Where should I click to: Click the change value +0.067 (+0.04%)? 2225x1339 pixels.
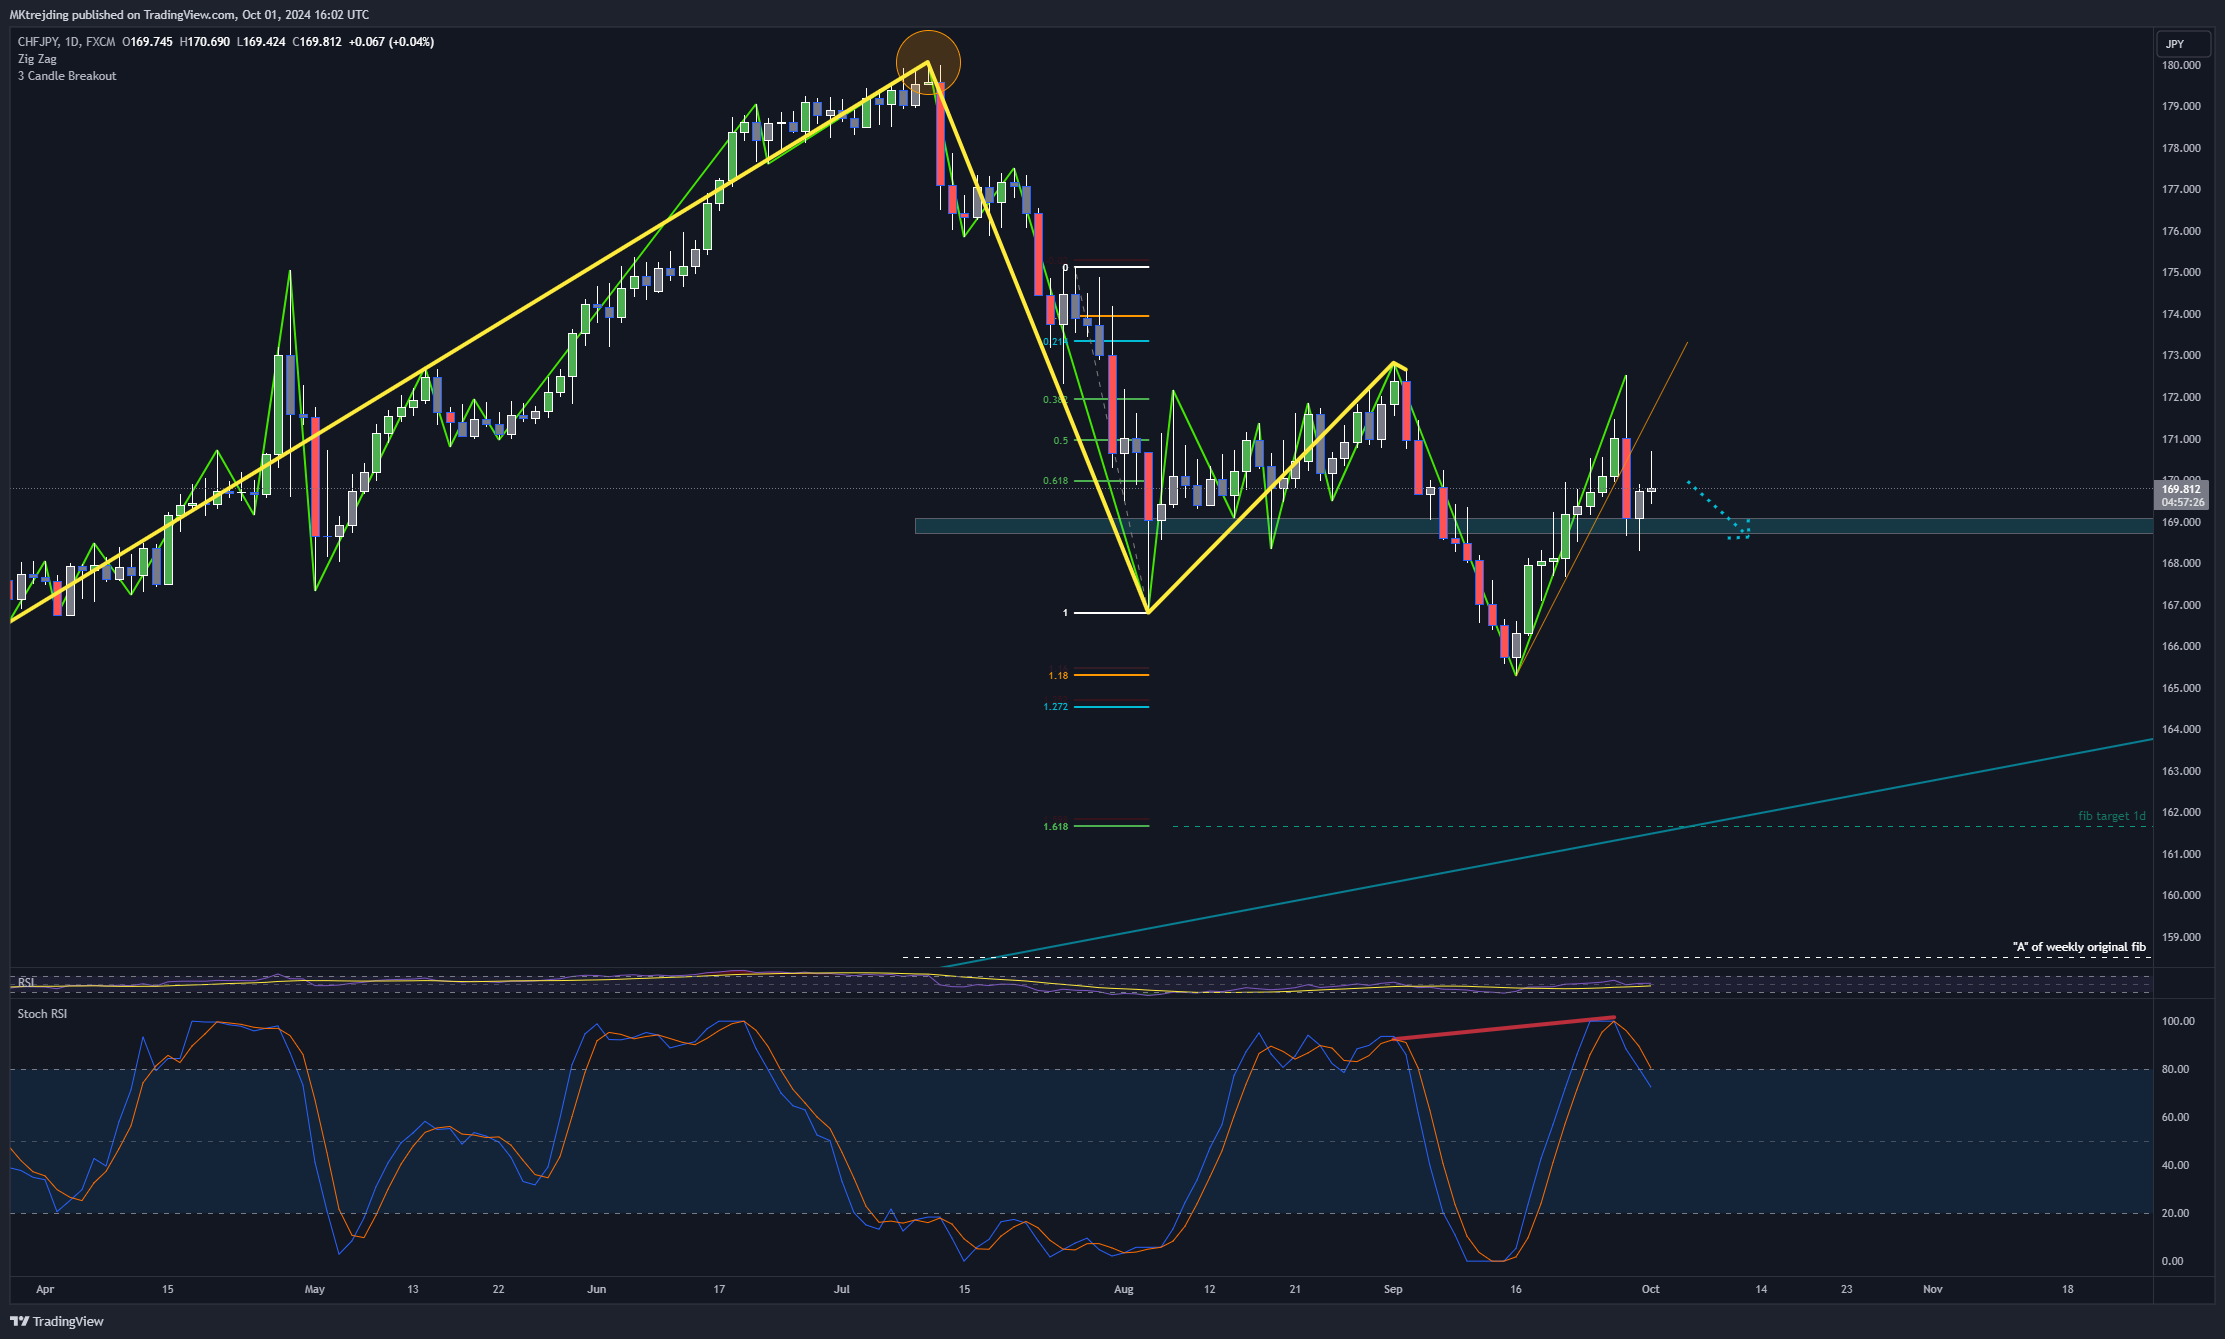392,42
